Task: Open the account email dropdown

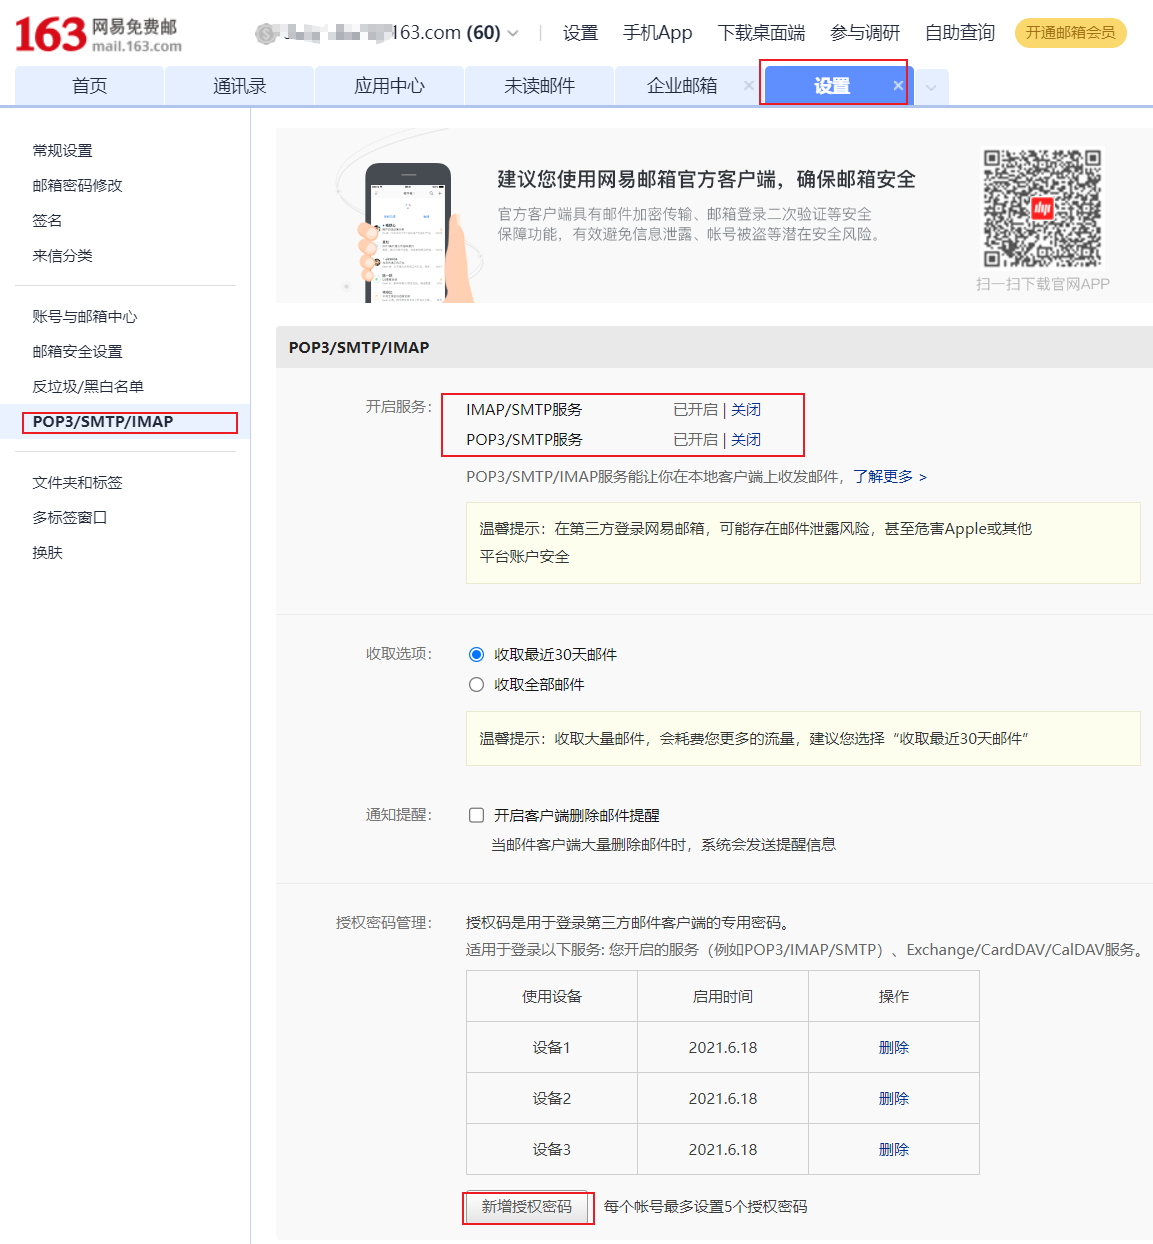Action: (x=511, y=32)
